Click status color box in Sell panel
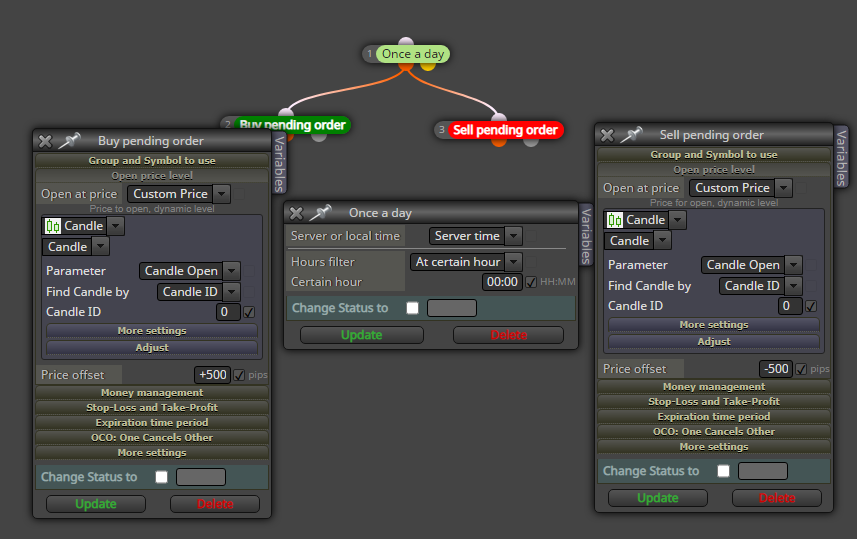The height and width of the screenshot is (539, 857). [763, 471]
